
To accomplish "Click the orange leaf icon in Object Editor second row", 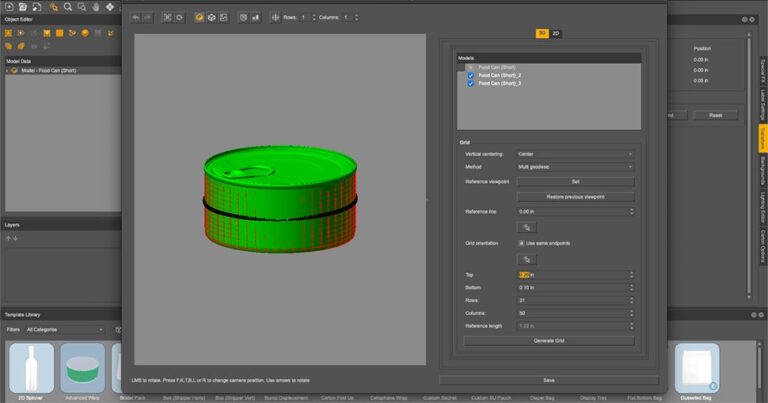I will pos(21,46).
